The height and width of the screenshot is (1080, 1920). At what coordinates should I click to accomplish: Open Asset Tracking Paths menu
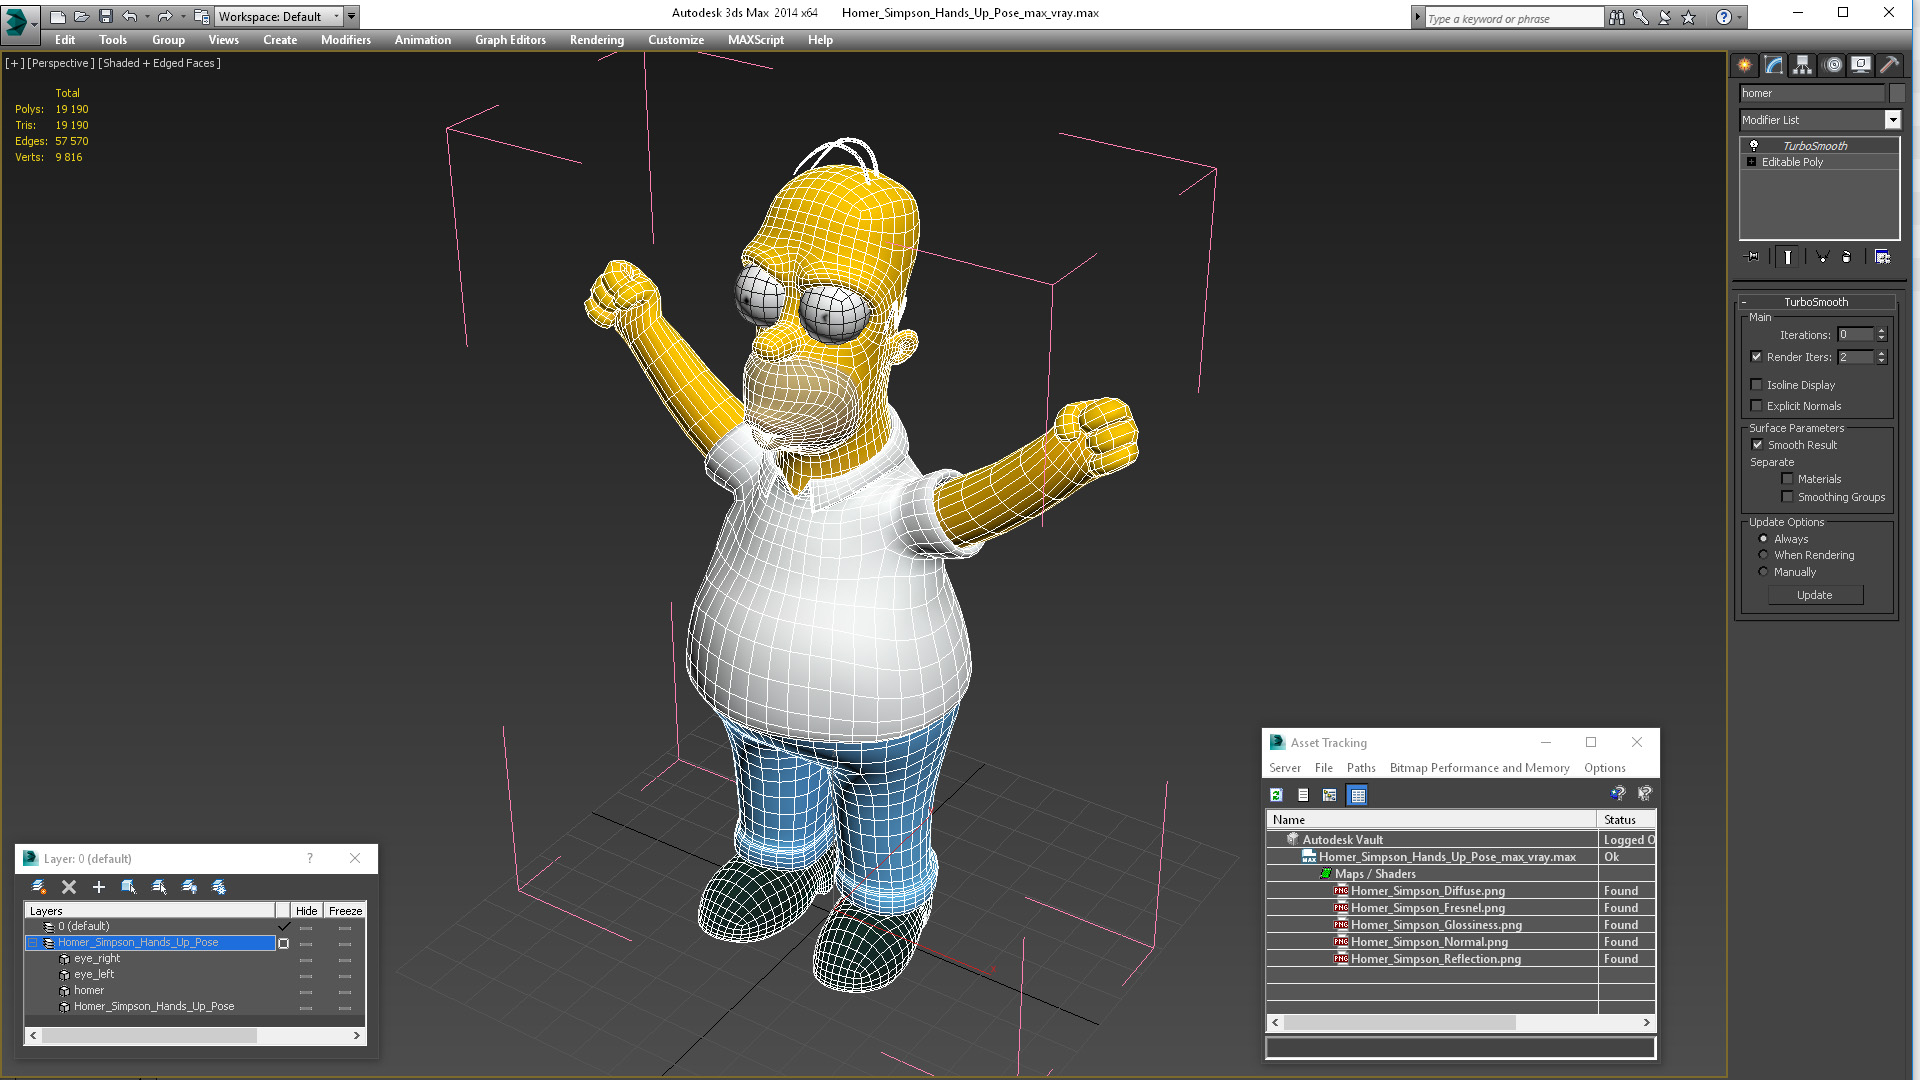point(1361,768)
